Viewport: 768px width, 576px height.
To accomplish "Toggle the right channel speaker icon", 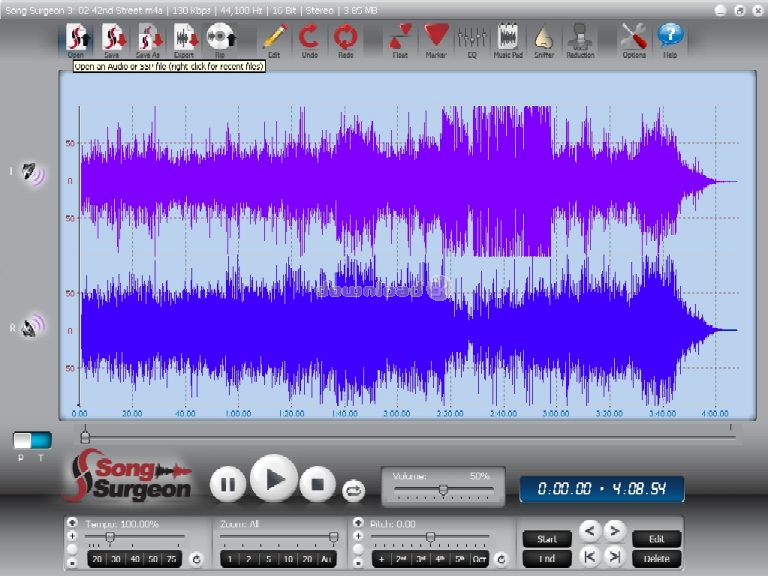I will point(33,325).
